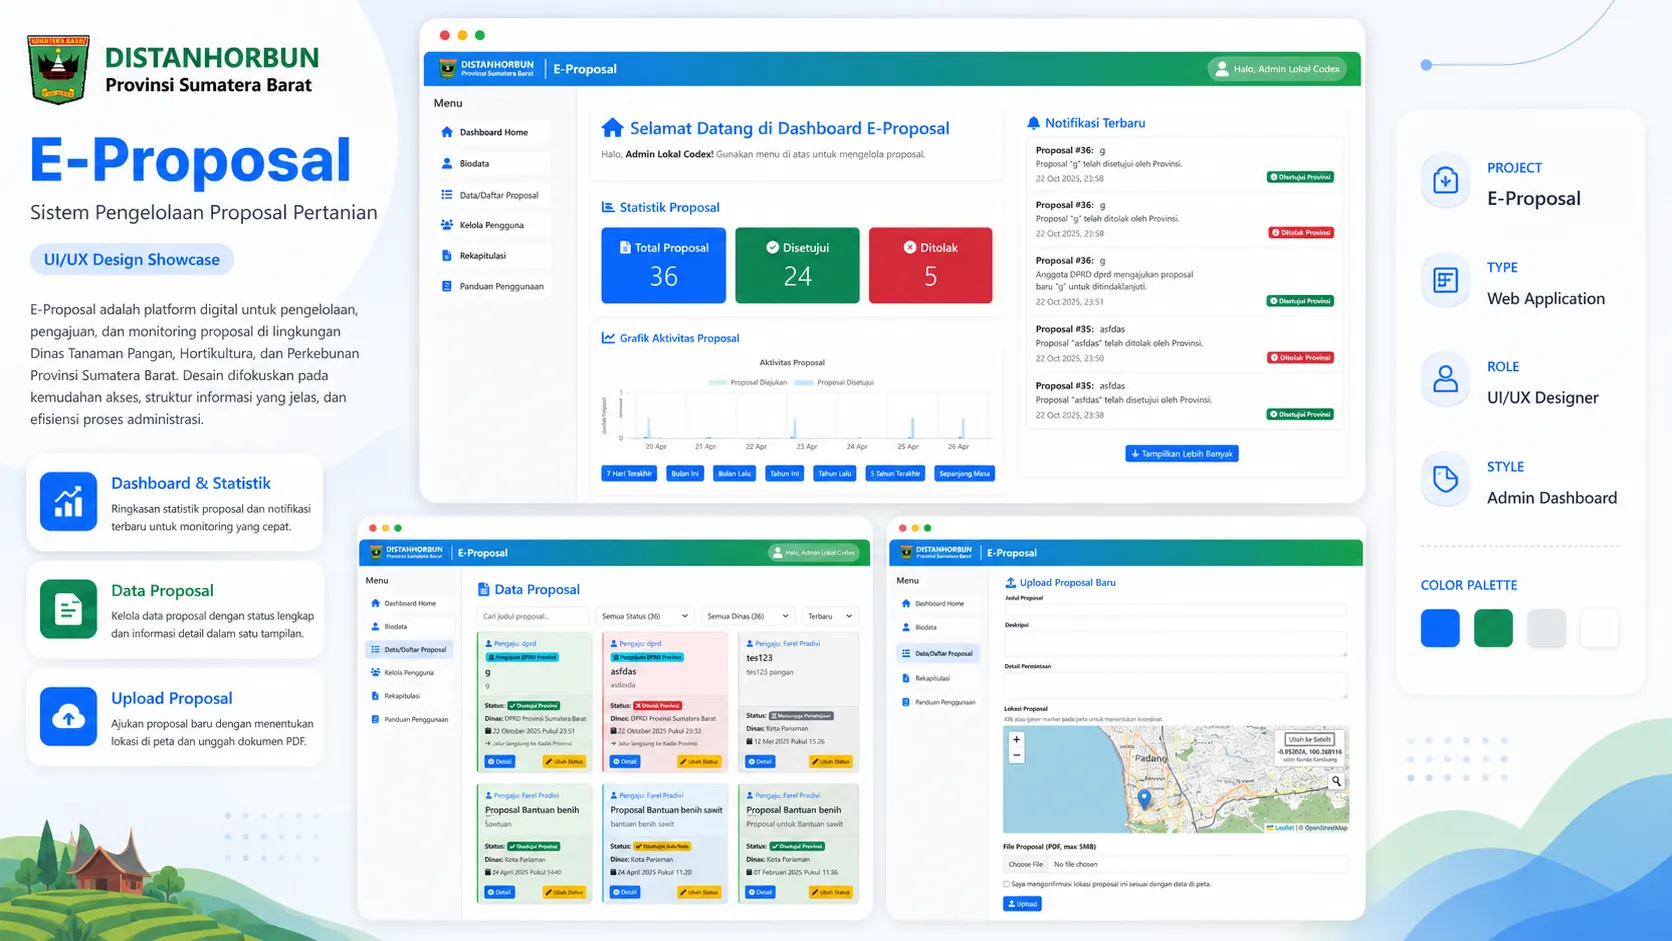This screenshot has width=1672, height=941.
Task: Open Rekapitulasi in the Dashboard window menu
Action: pyautogui.click(x=494, y=256)
